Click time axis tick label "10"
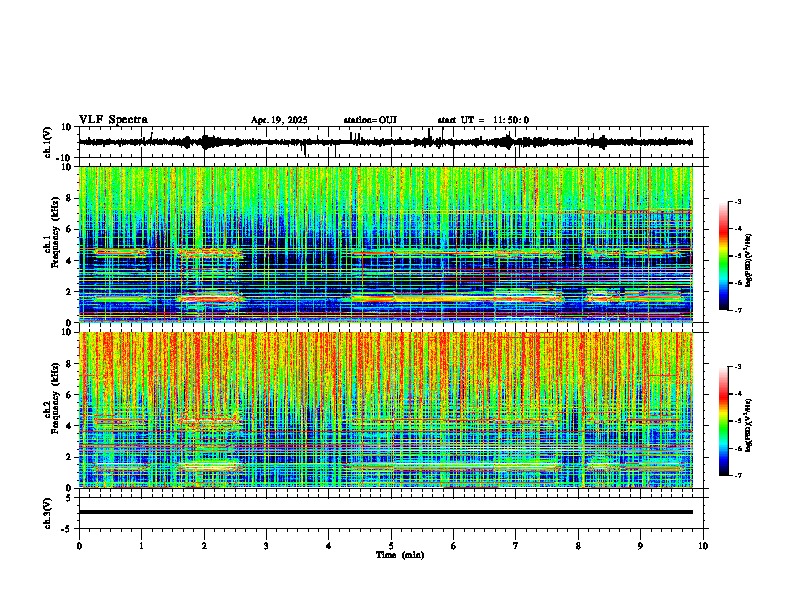This screenshot has height=612, width=792. point(703,546)
